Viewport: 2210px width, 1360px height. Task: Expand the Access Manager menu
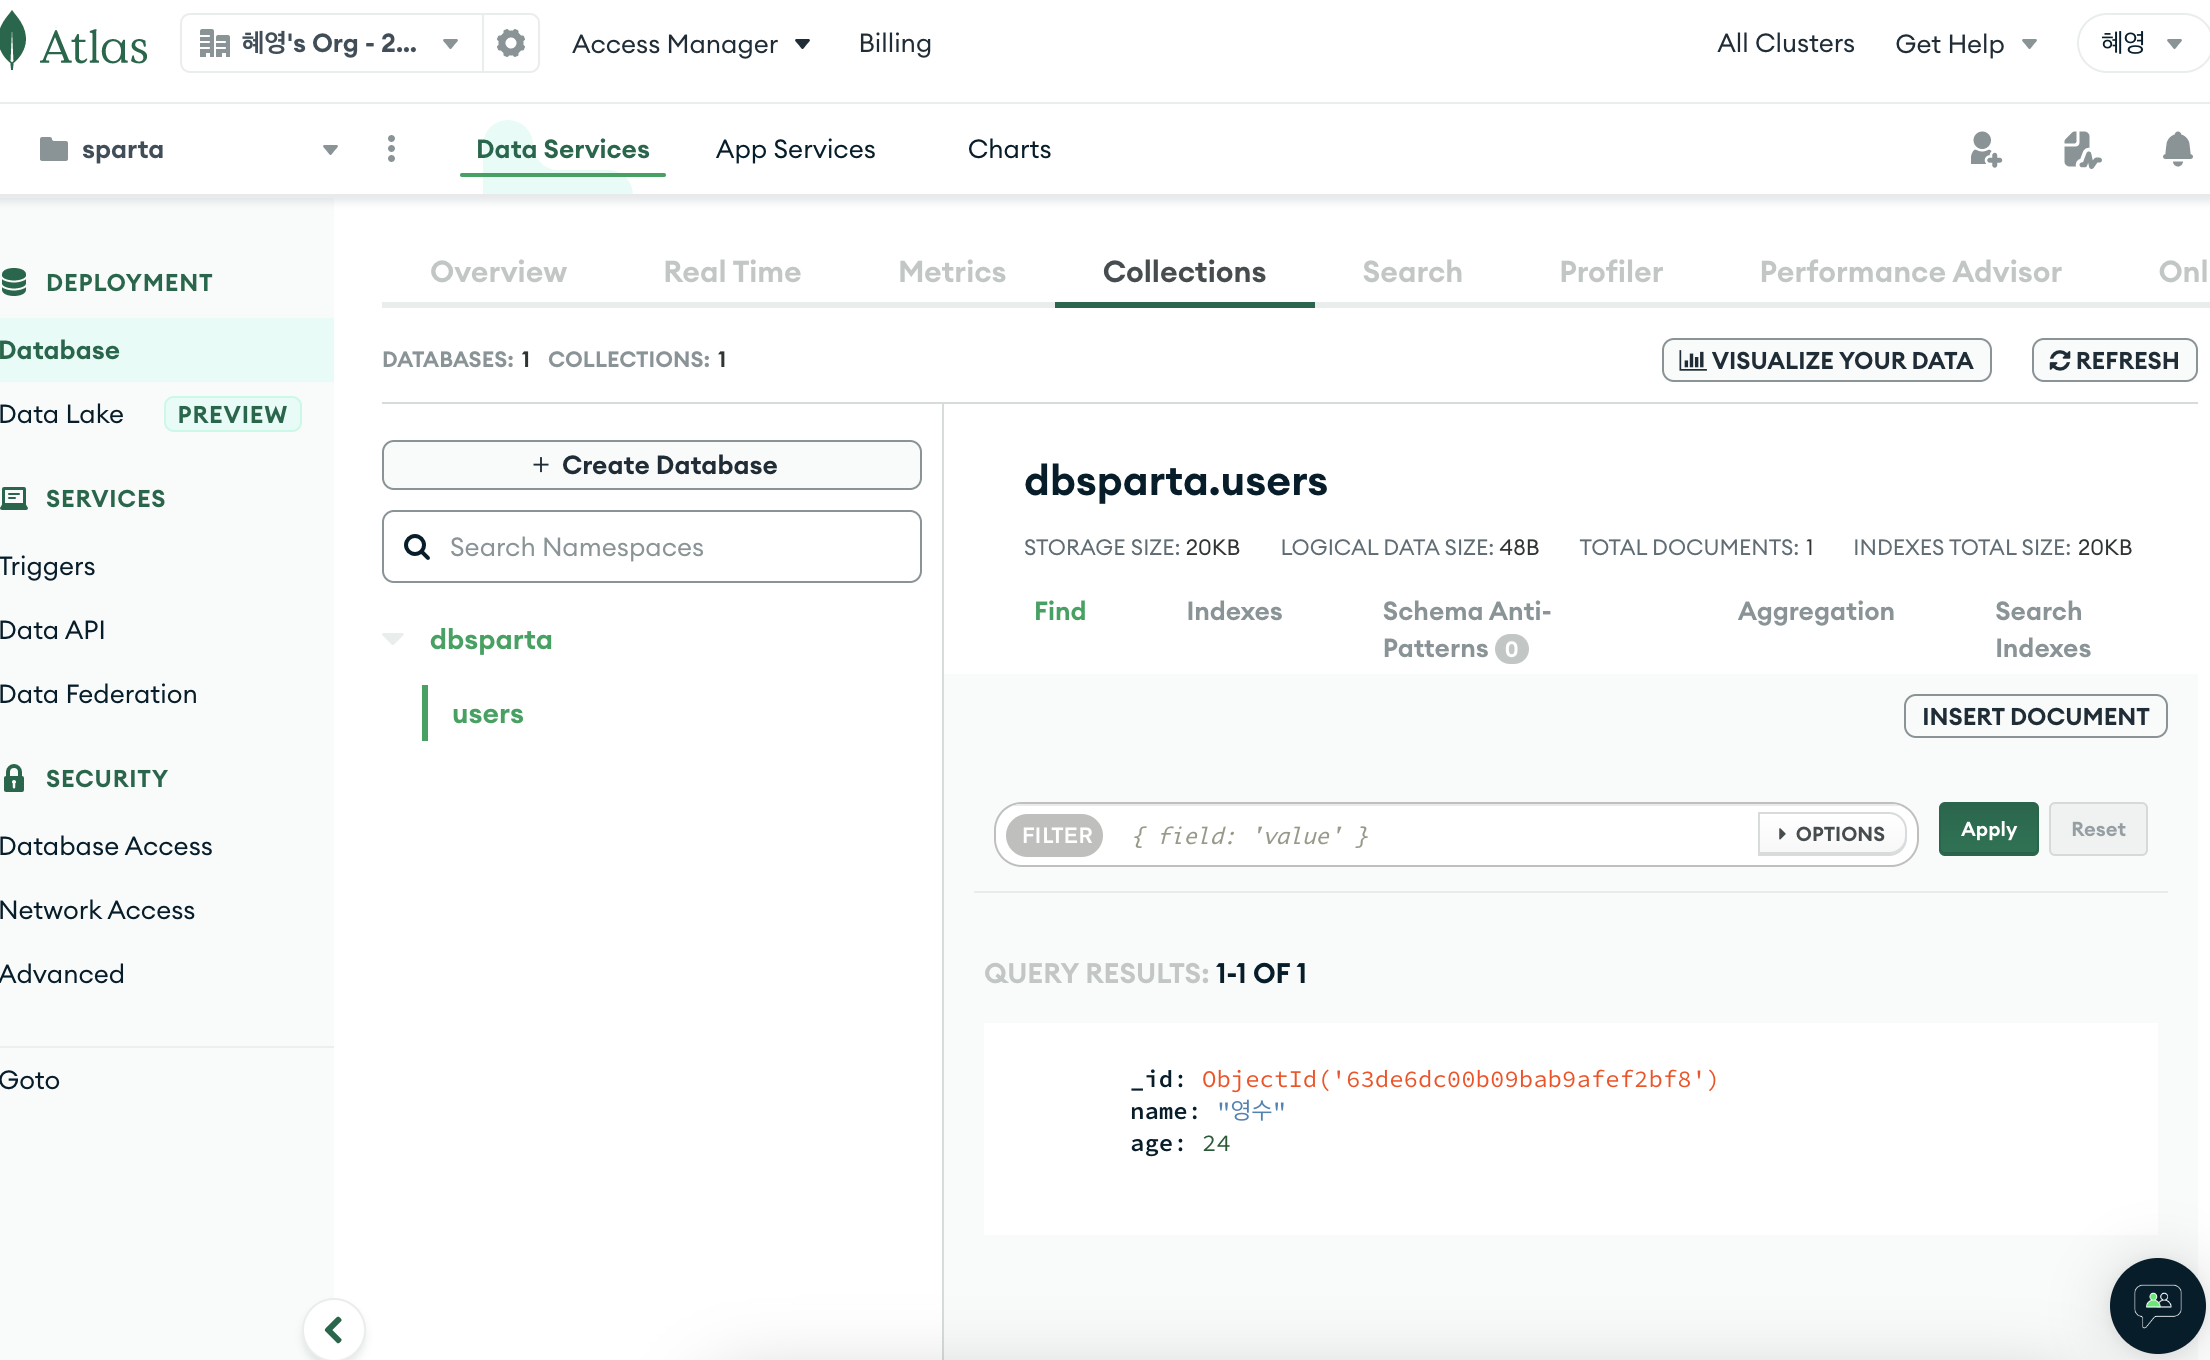click(x=691, y=44)
